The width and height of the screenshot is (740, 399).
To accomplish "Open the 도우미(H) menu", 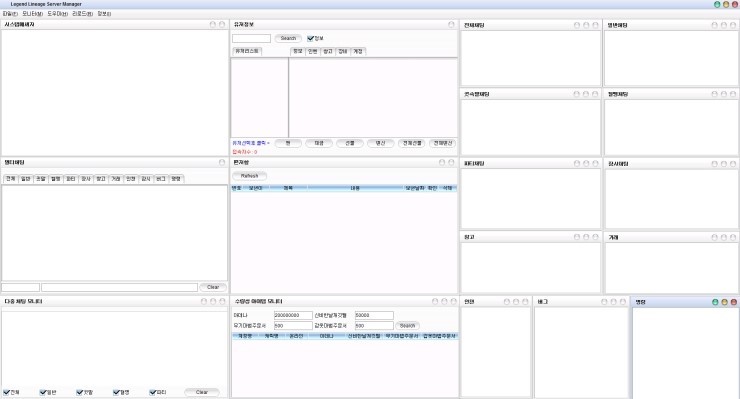I will [58, 14].
